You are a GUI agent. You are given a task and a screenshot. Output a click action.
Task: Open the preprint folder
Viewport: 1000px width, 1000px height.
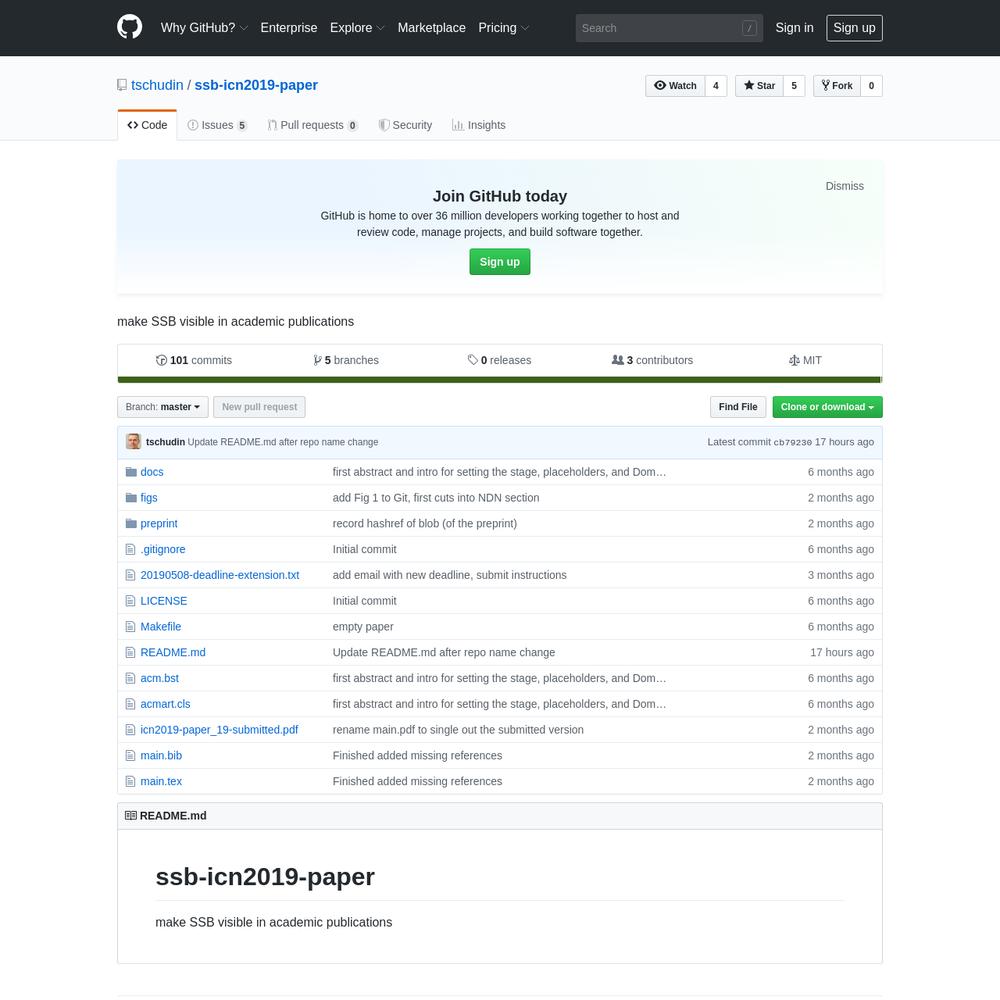(159, 524)
